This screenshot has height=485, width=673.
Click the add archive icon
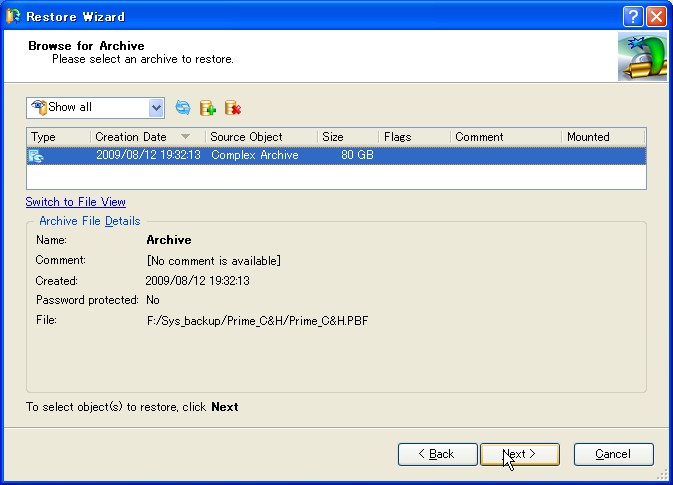[x=208, y=108]
